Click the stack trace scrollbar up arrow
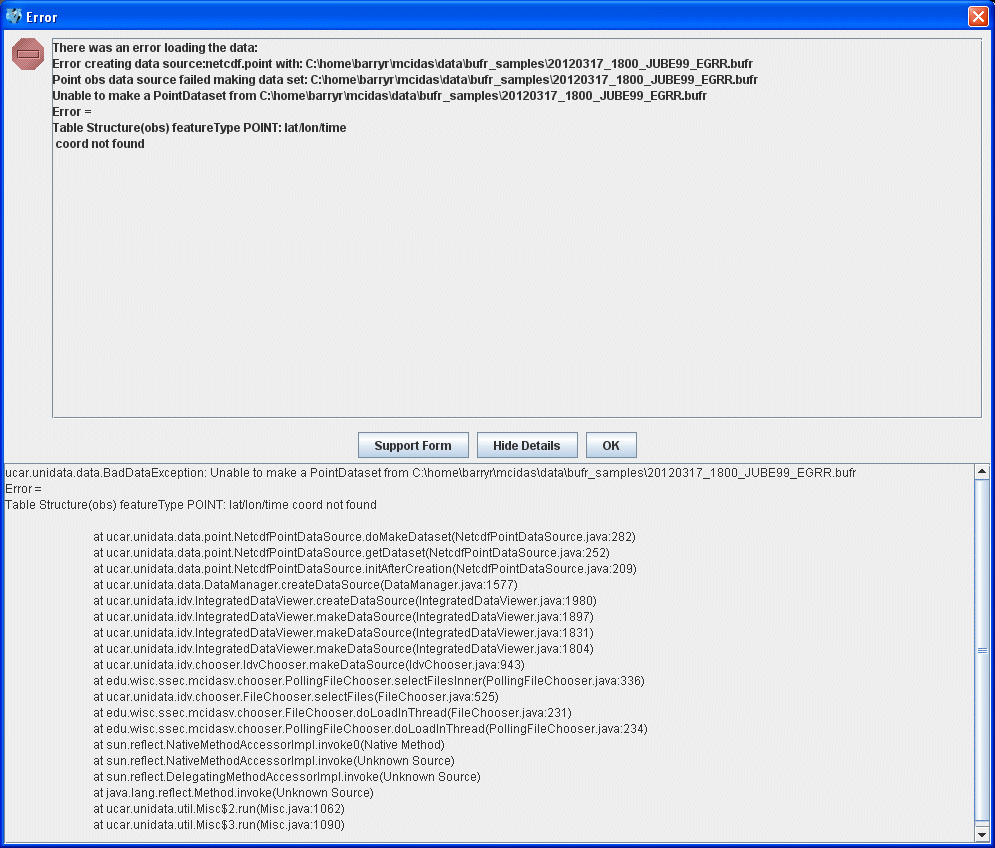 pyautogui.click(x=982, y=473)
